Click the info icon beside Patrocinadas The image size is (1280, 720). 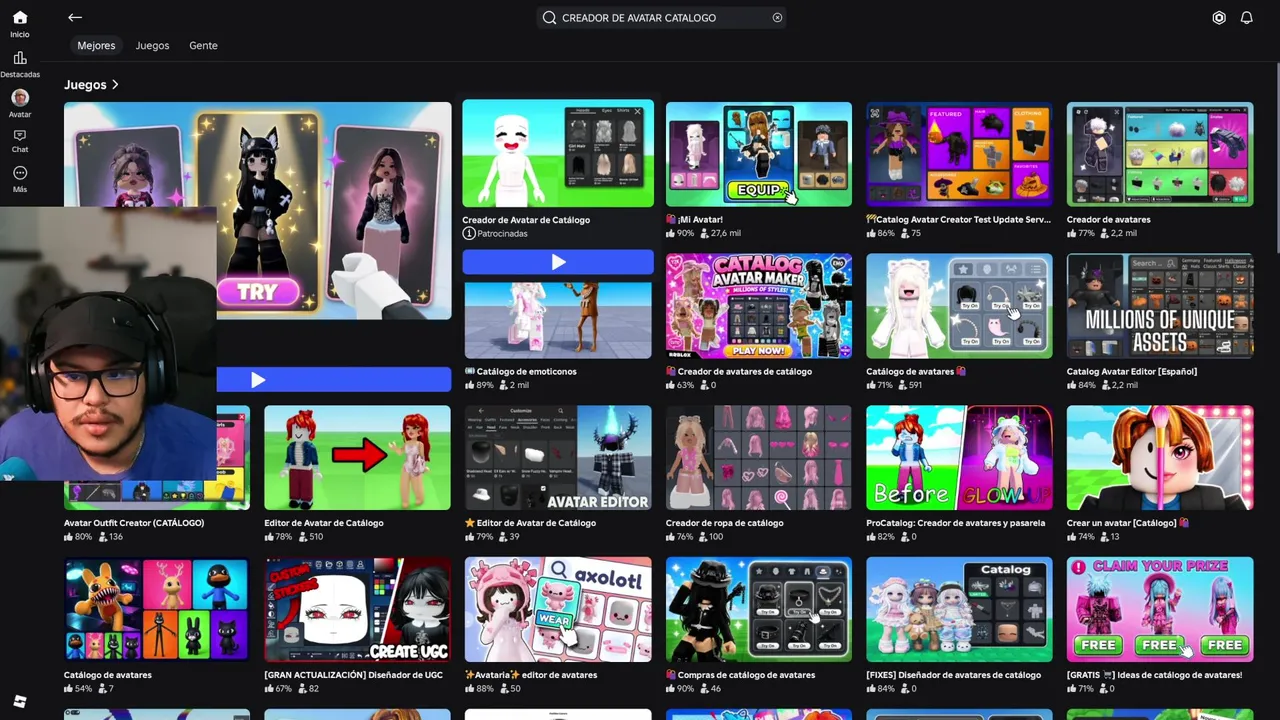tap(468, 234)
